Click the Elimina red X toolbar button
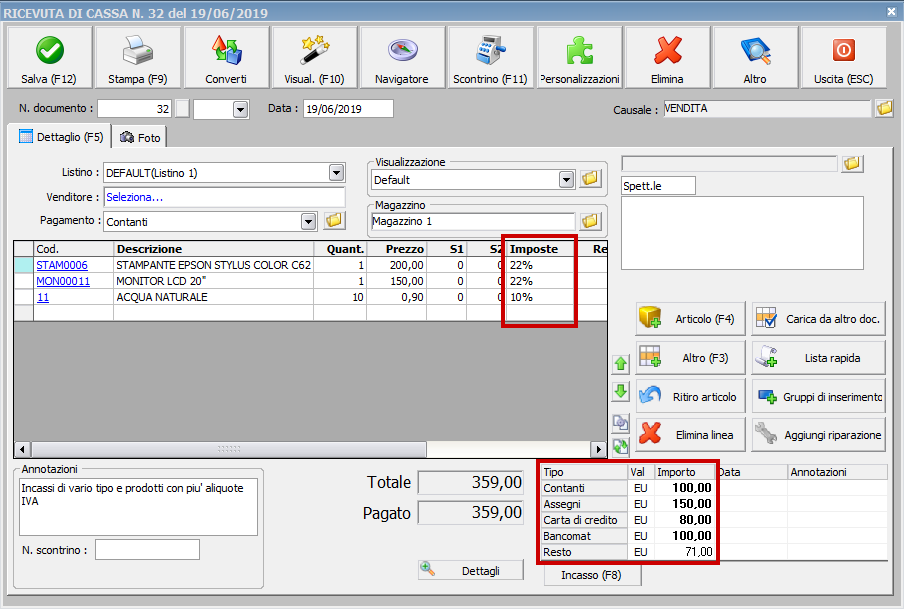This screenshot has height=609, width=904. tap(668, 57)
